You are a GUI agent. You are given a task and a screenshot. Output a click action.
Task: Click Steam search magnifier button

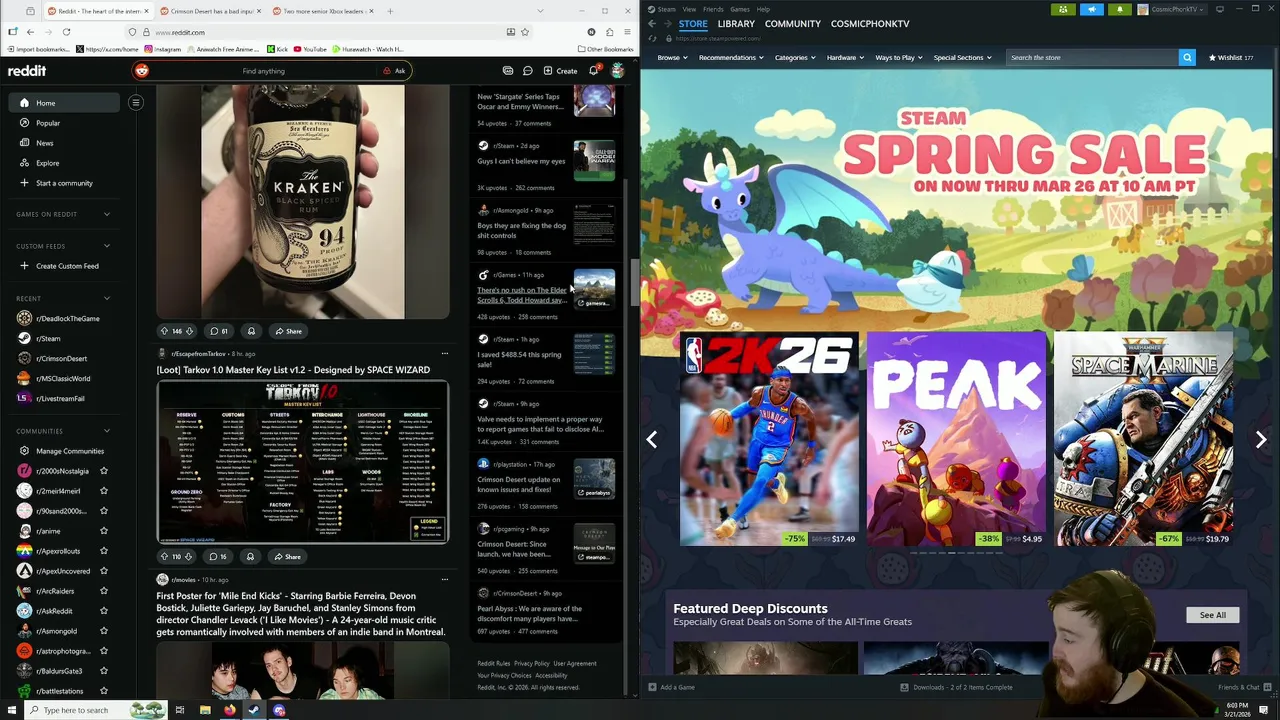tap(1187, 57)
